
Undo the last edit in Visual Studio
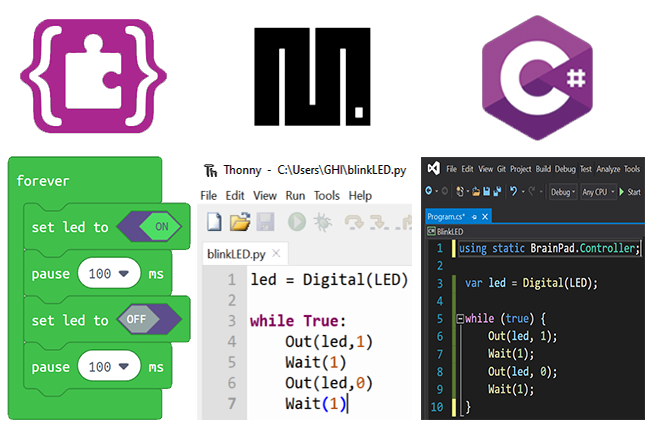click(514, 191)
